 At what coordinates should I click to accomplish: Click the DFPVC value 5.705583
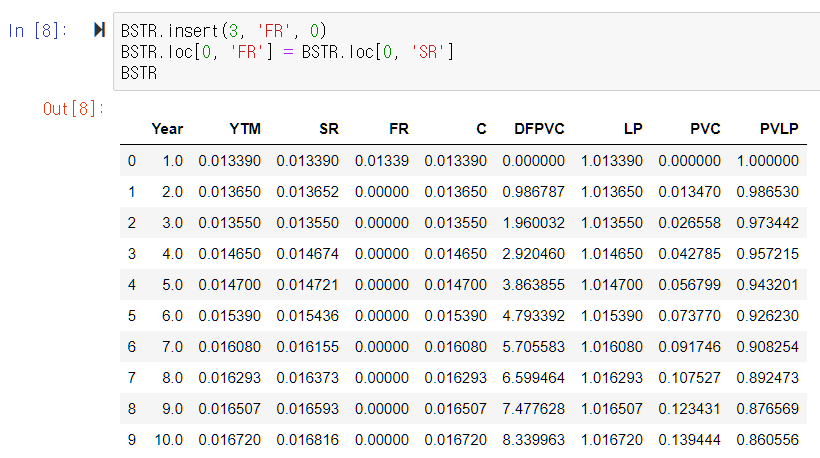pos(533,347)
